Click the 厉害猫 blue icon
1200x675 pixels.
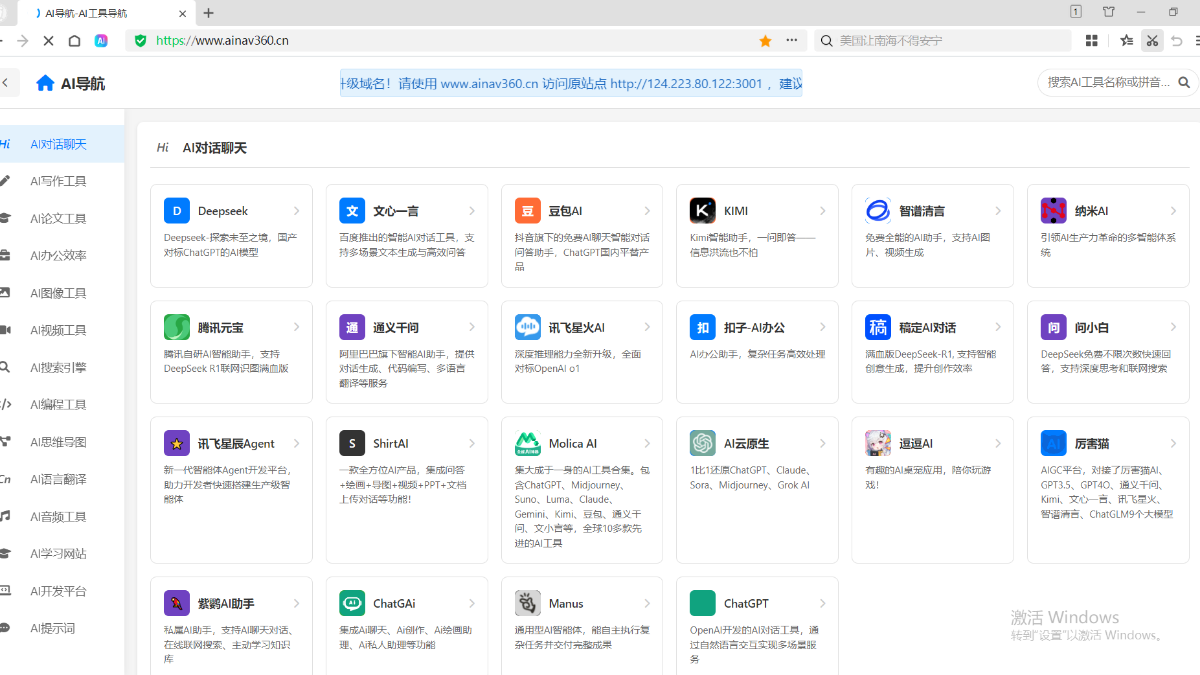[1054, 443]
